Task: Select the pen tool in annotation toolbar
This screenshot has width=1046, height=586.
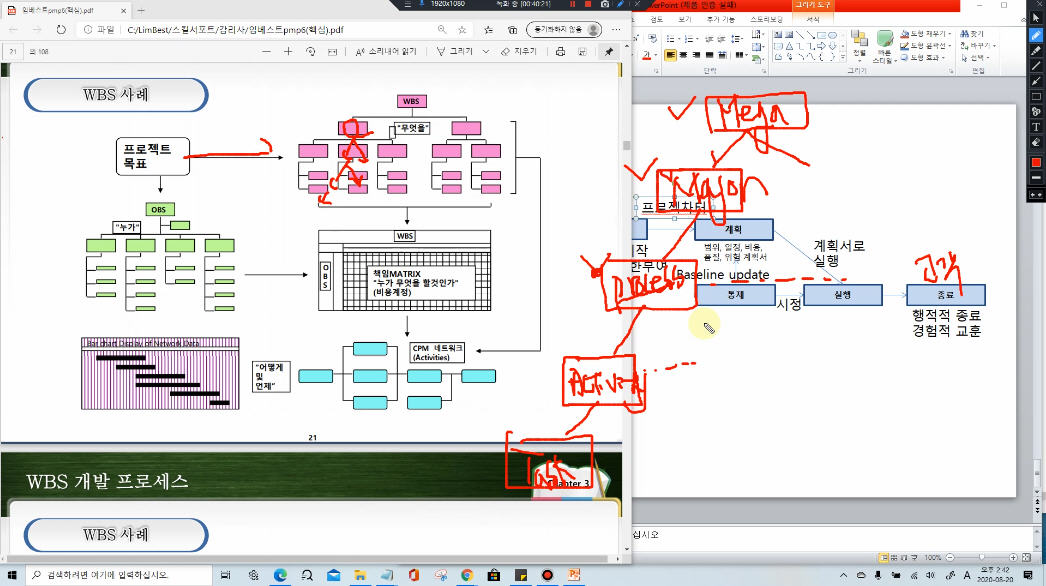Action: pyautogui.click(x=1035, y=35)
